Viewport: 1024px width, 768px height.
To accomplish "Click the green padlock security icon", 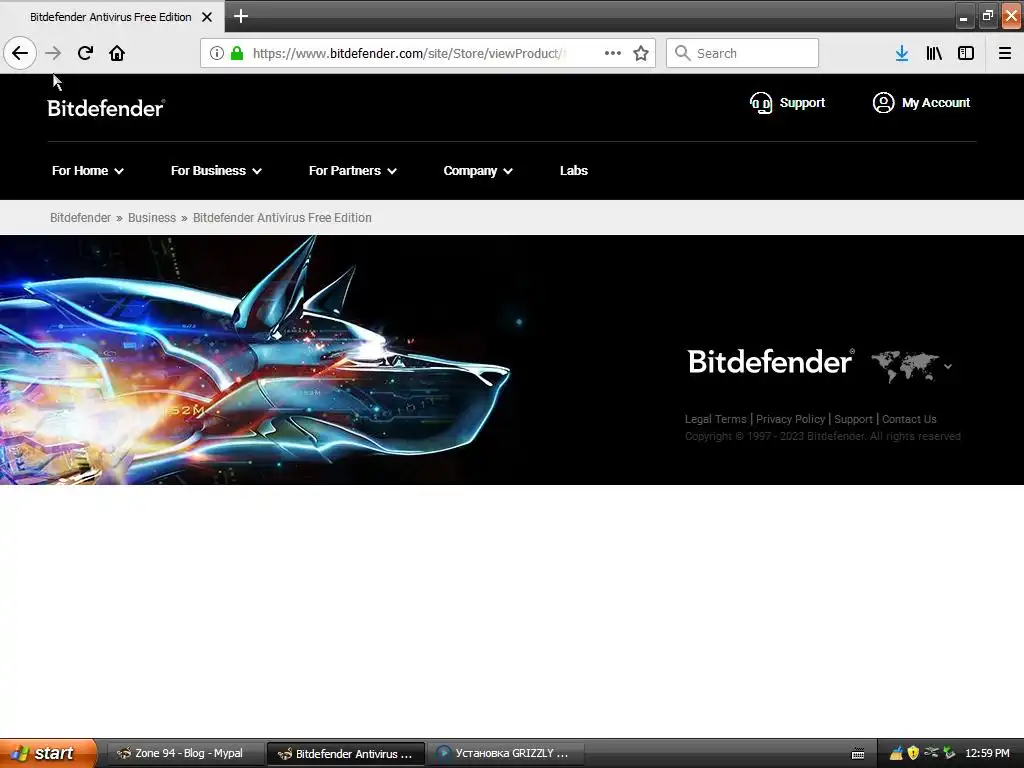I will 238,53.
